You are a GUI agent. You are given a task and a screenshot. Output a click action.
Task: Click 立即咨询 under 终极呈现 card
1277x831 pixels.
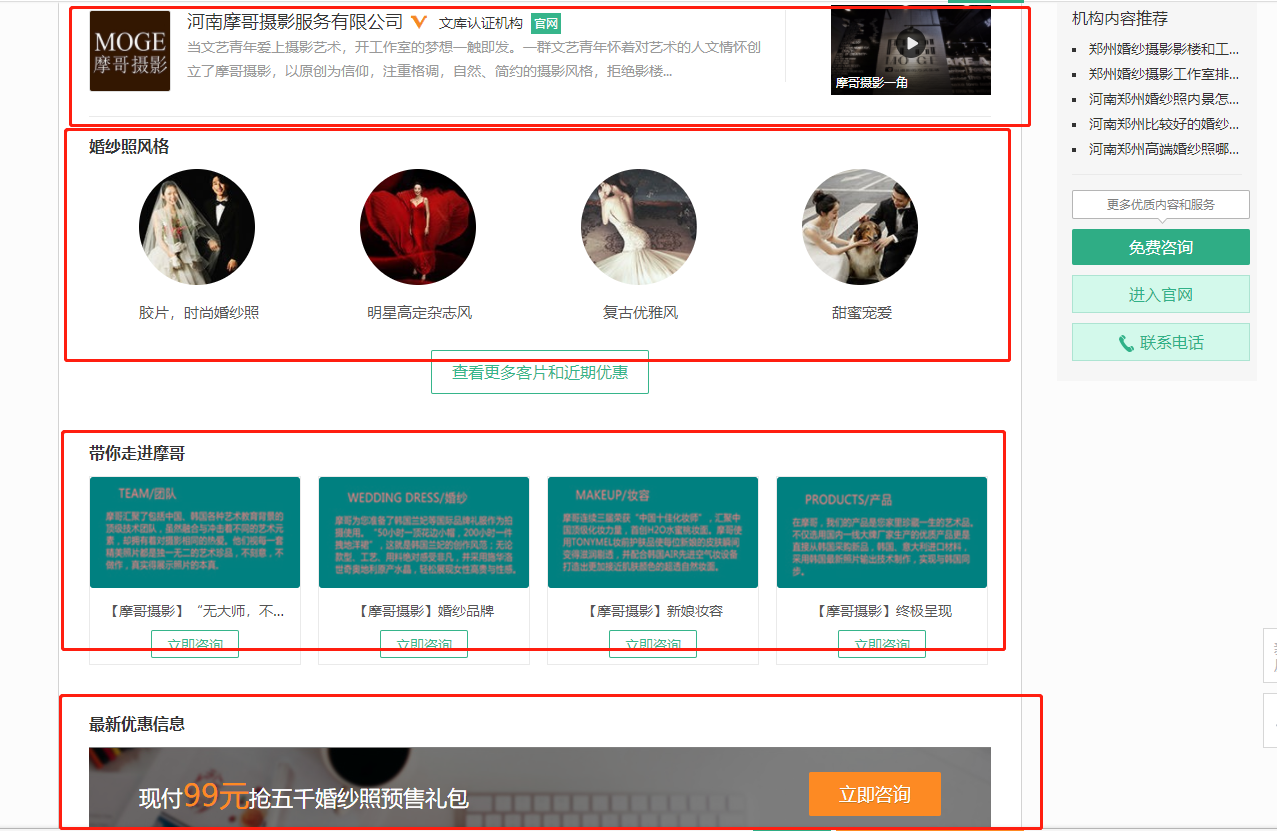[x=882, y=644]
